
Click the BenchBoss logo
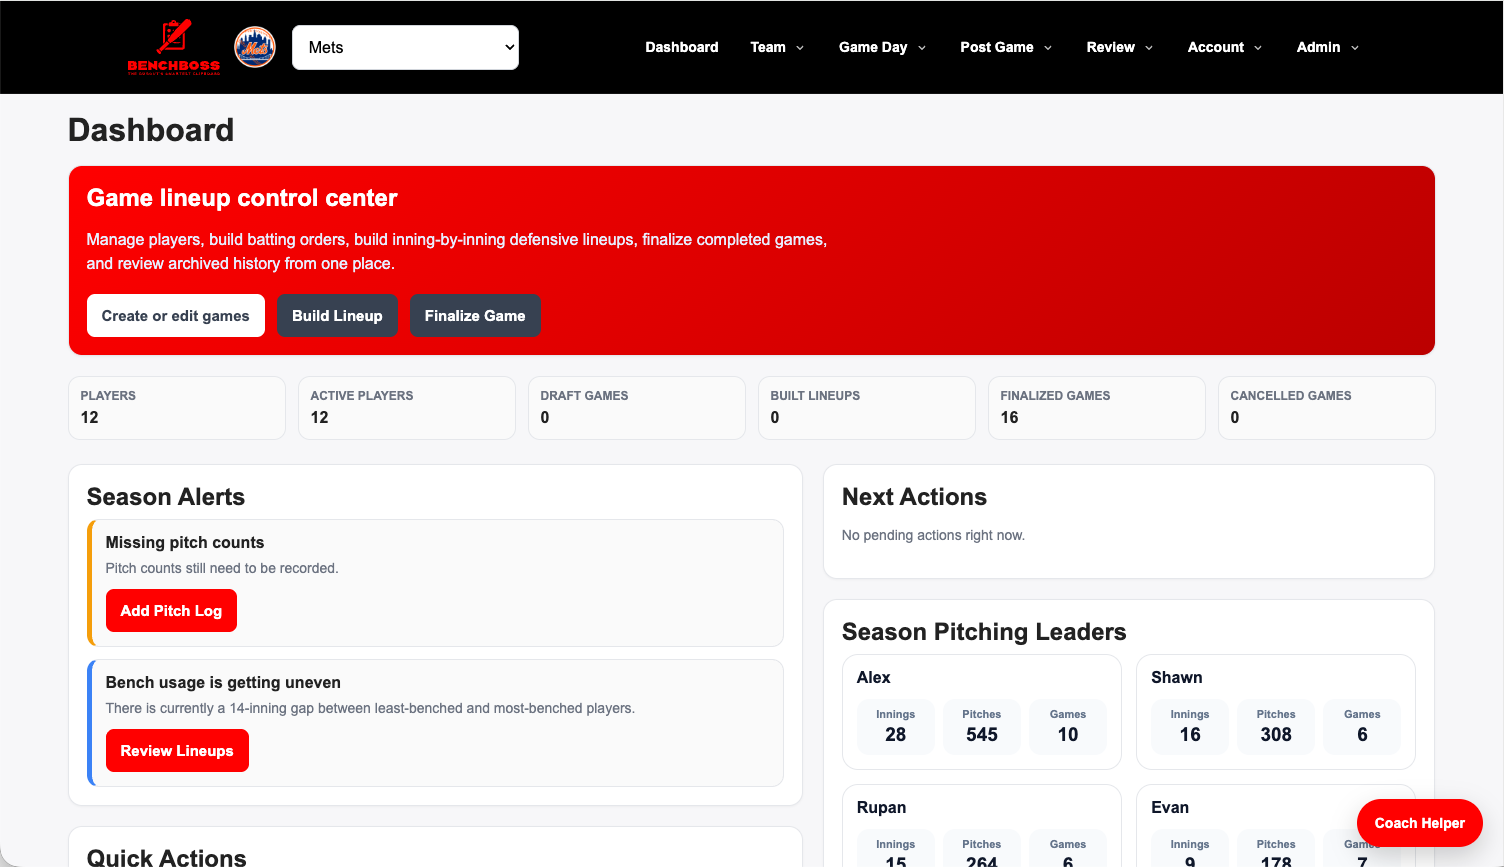pyautogui.click(x=174, y=47)
